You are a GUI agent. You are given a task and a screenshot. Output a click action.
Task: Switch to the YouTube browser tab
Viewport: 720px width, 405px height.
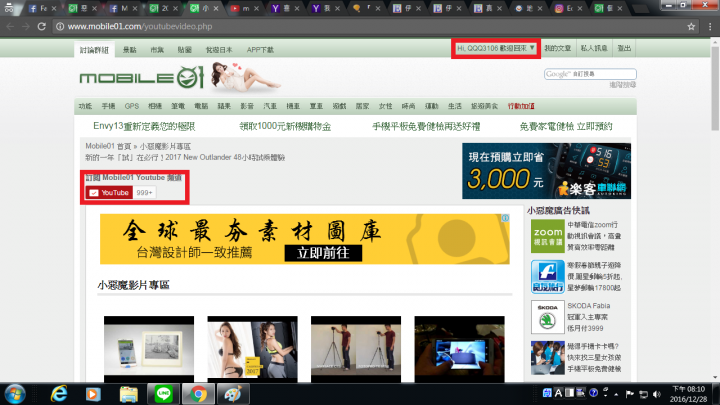point(245,8)
